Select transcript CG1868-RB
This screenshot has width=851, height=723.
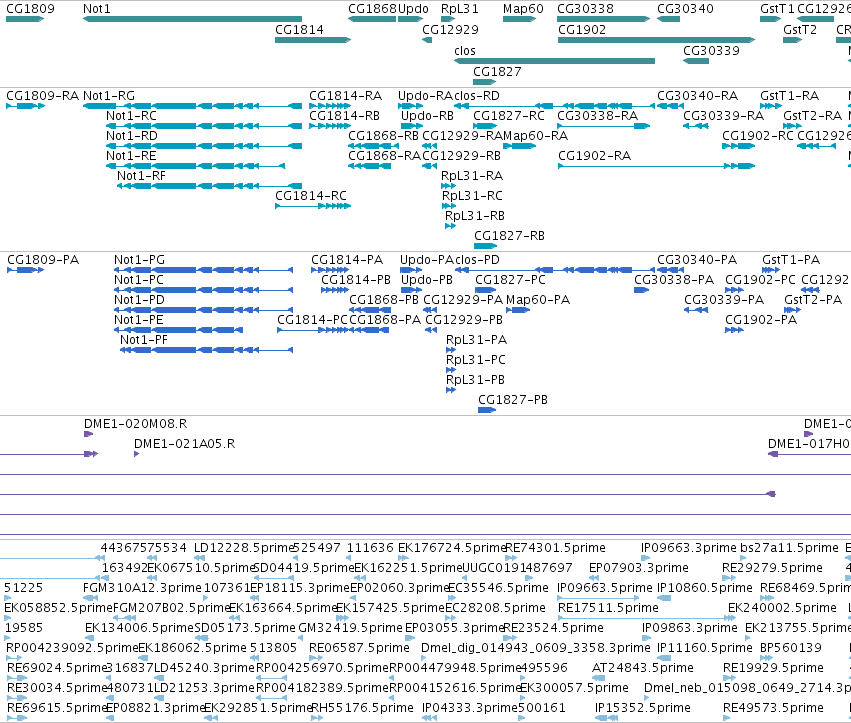(372, 146)
